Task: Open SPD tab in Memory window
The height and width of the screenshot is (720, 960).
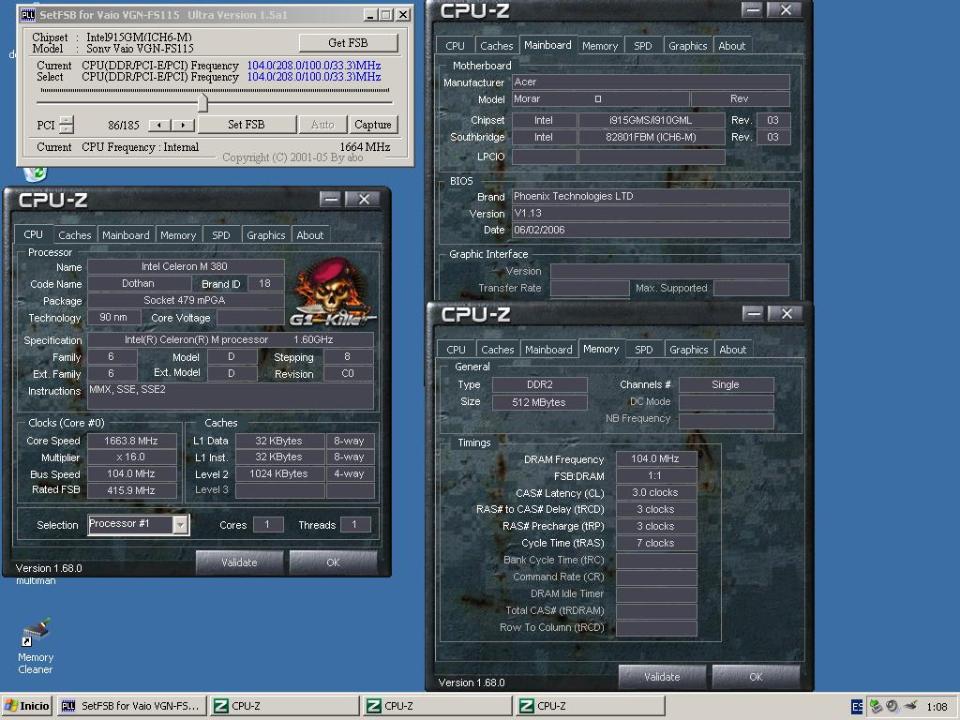Action: pyautogui.click(x=643, y=350)
